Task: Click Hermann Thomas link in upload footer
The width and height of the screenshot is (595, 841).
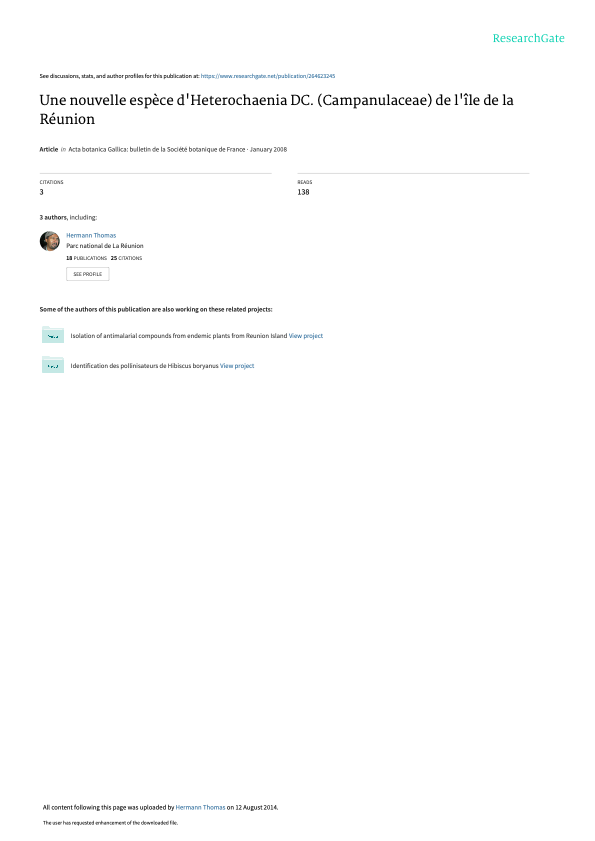Action: (x=200, y=807)
